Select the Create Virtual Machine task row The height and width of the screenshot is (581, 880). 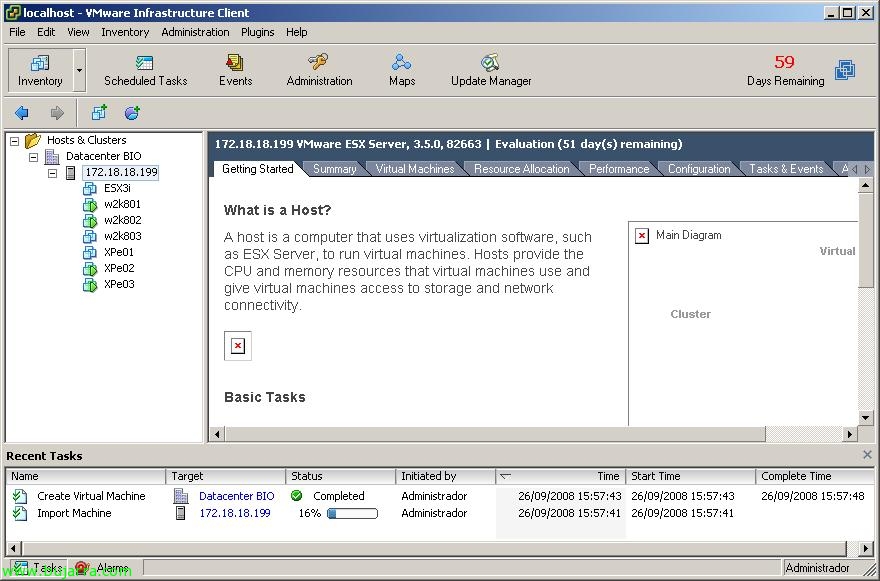440,496
